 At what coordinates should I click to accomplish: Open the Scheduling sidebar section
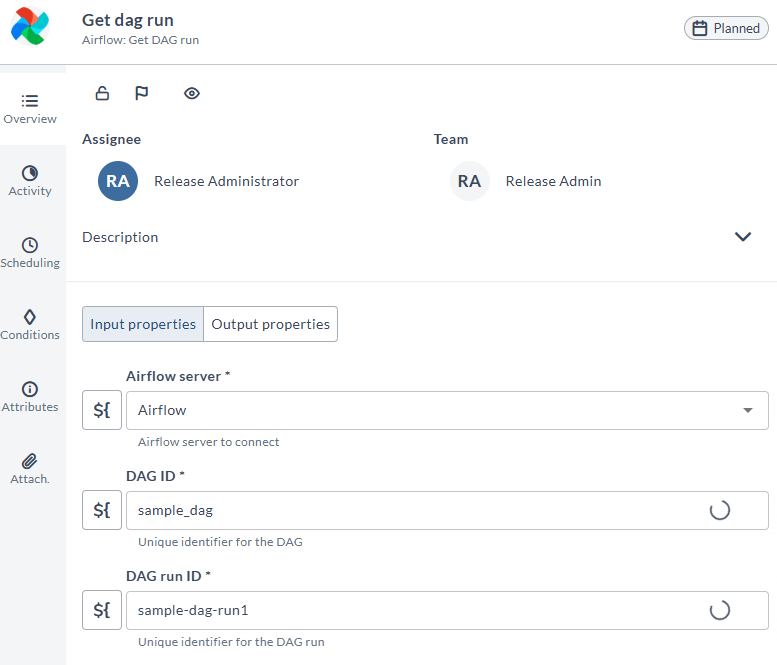click(30, 253)
